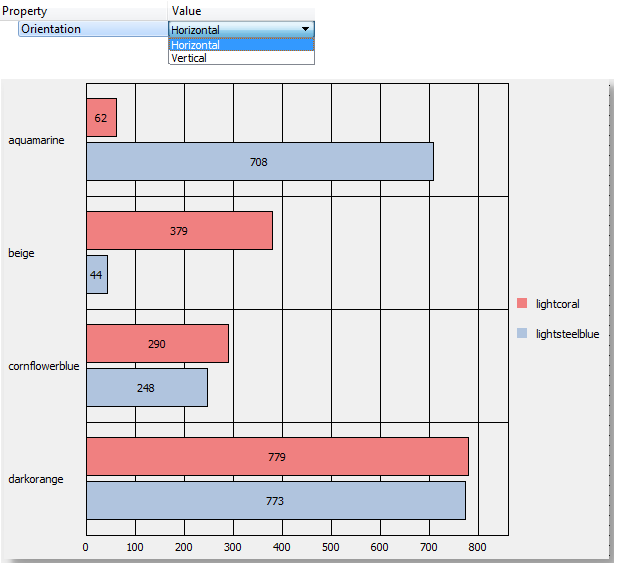Select Horizontal in the dropdown list

[241, 45]
